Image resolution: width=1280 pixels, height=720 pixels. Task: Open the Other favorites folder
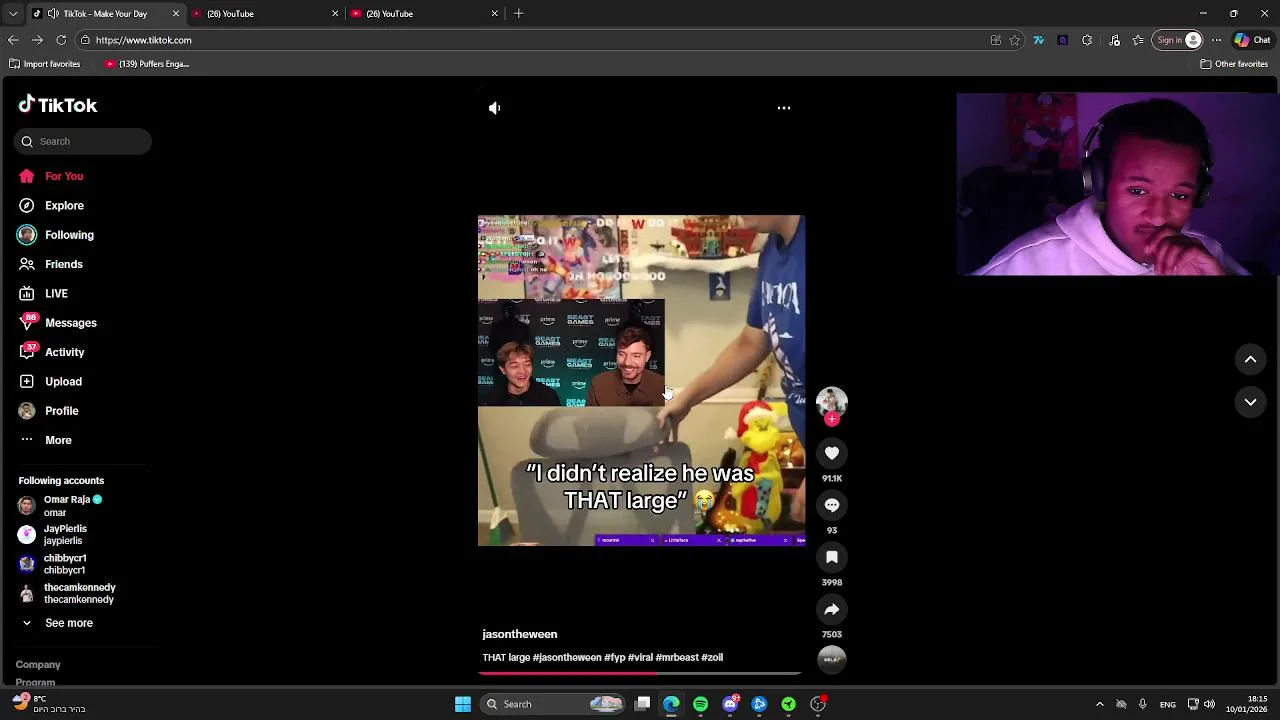[1234, 64]
